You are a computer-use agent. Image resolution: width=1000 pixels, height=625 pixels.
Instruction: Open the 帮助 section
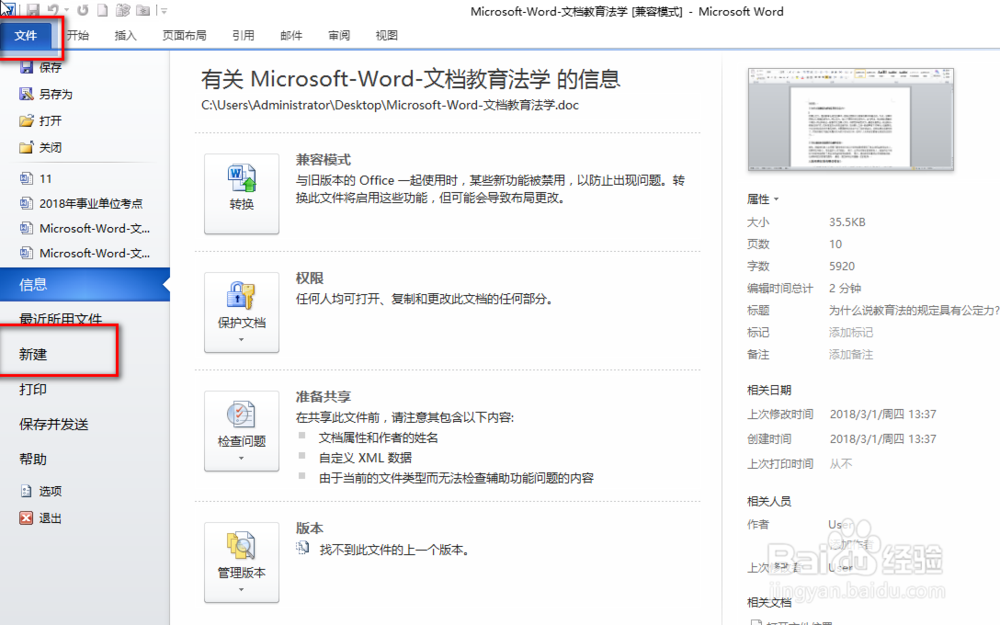[x=33, y=459]
